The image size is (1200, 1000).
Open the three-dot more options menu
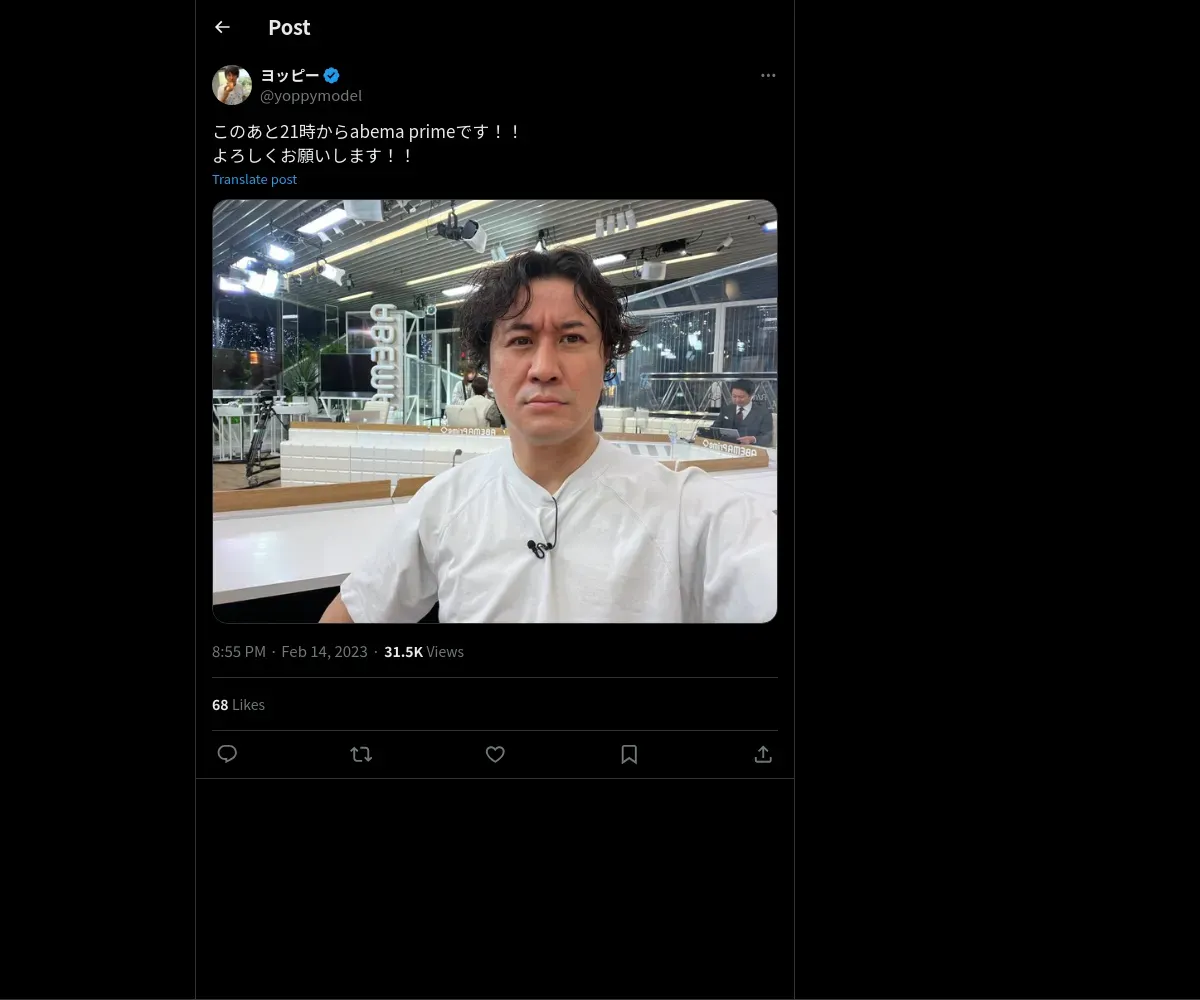[768, 75]
